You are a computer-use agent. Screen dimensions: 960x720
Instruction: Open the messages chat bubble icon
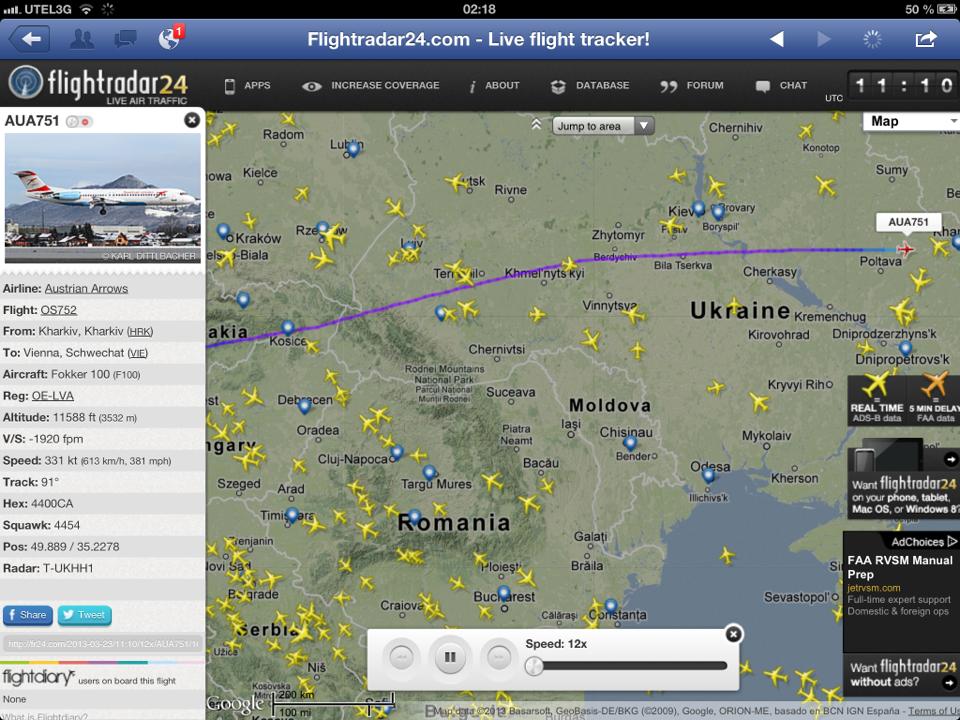[x=126, y=40]
